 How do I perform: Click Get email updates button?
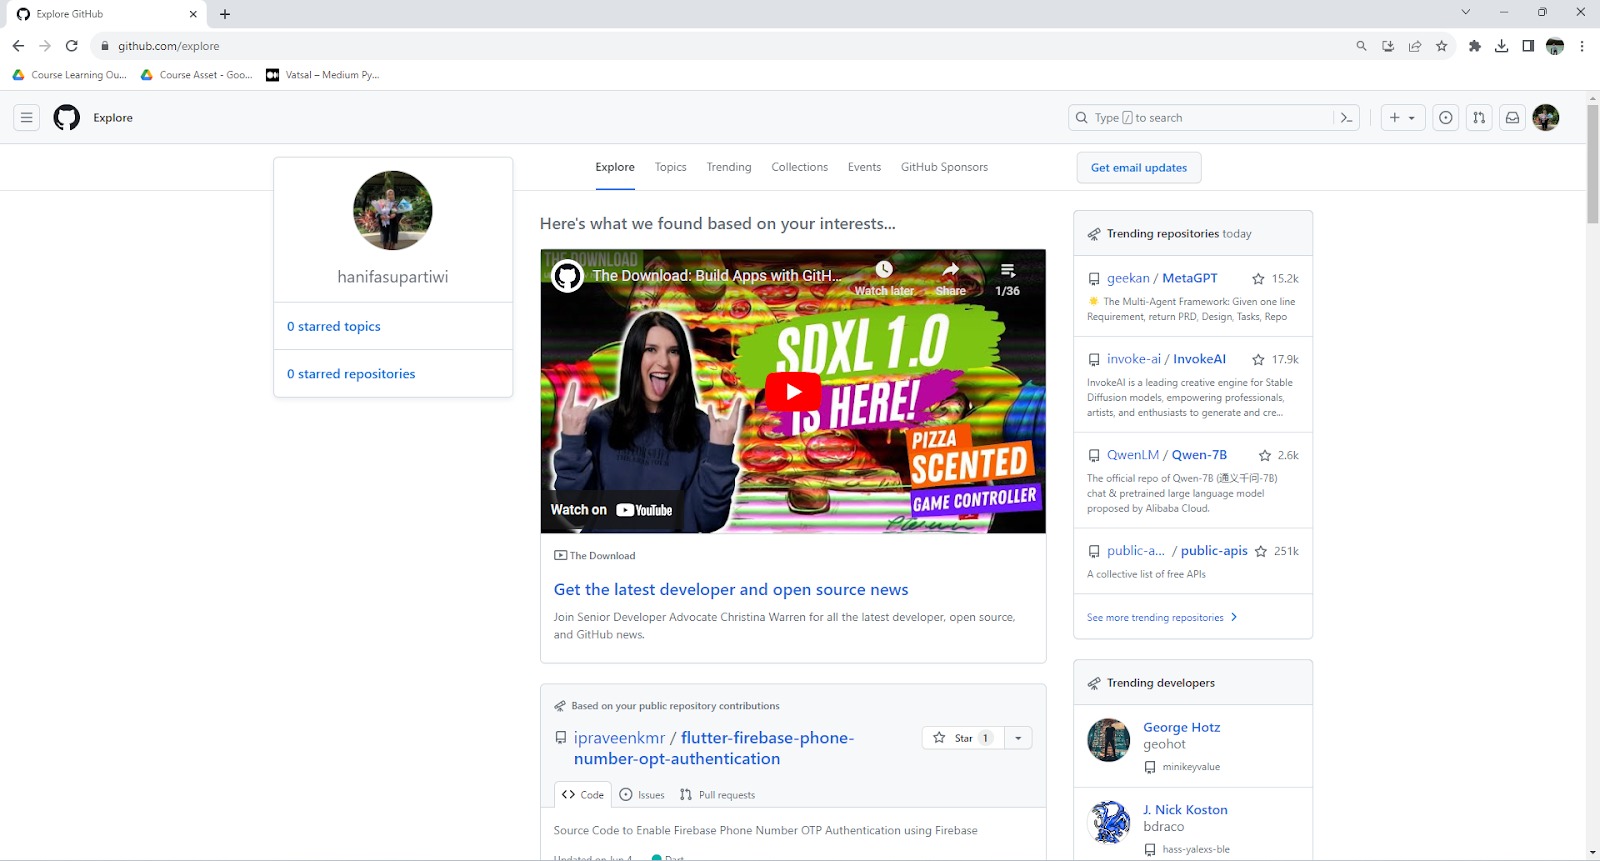pos(1139,168)
